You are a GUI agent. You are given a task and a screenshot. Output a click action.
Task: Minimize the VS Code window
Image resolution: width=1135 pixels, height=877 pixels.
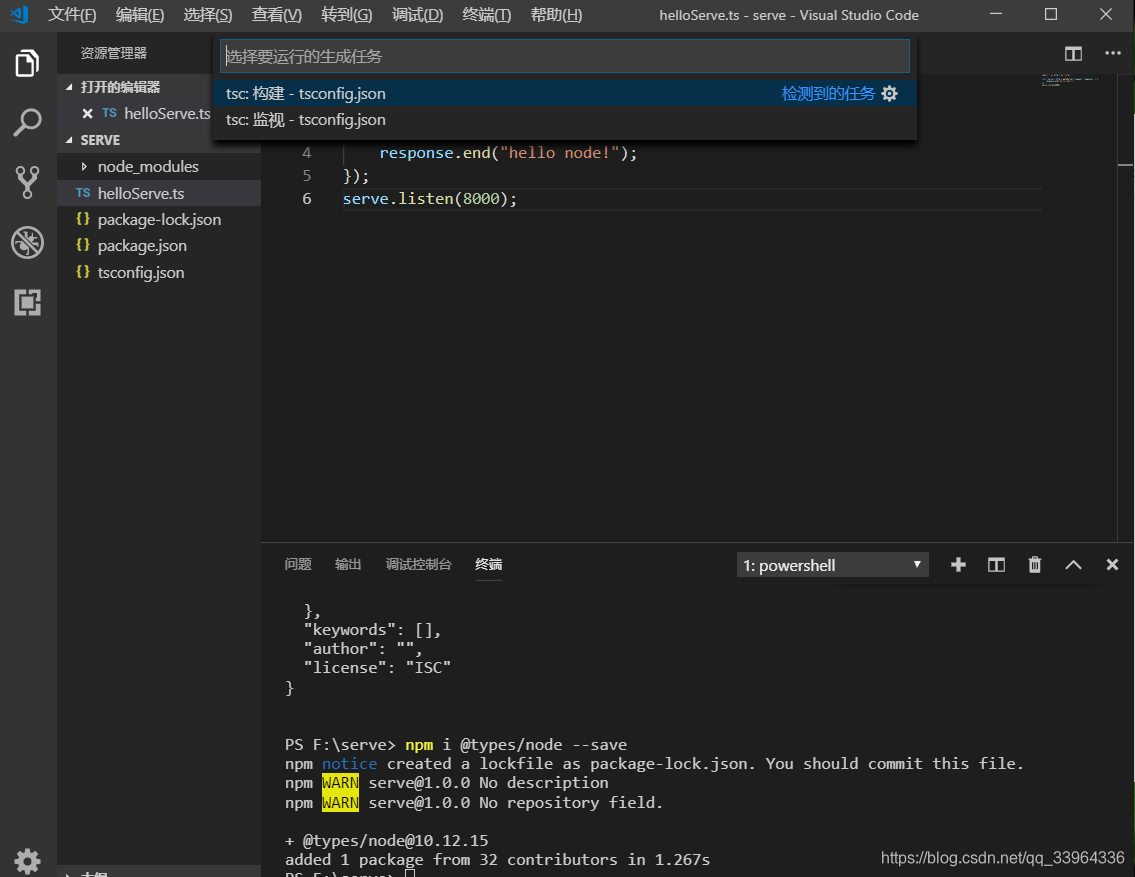pyautogui.click(x=996, y=14)
